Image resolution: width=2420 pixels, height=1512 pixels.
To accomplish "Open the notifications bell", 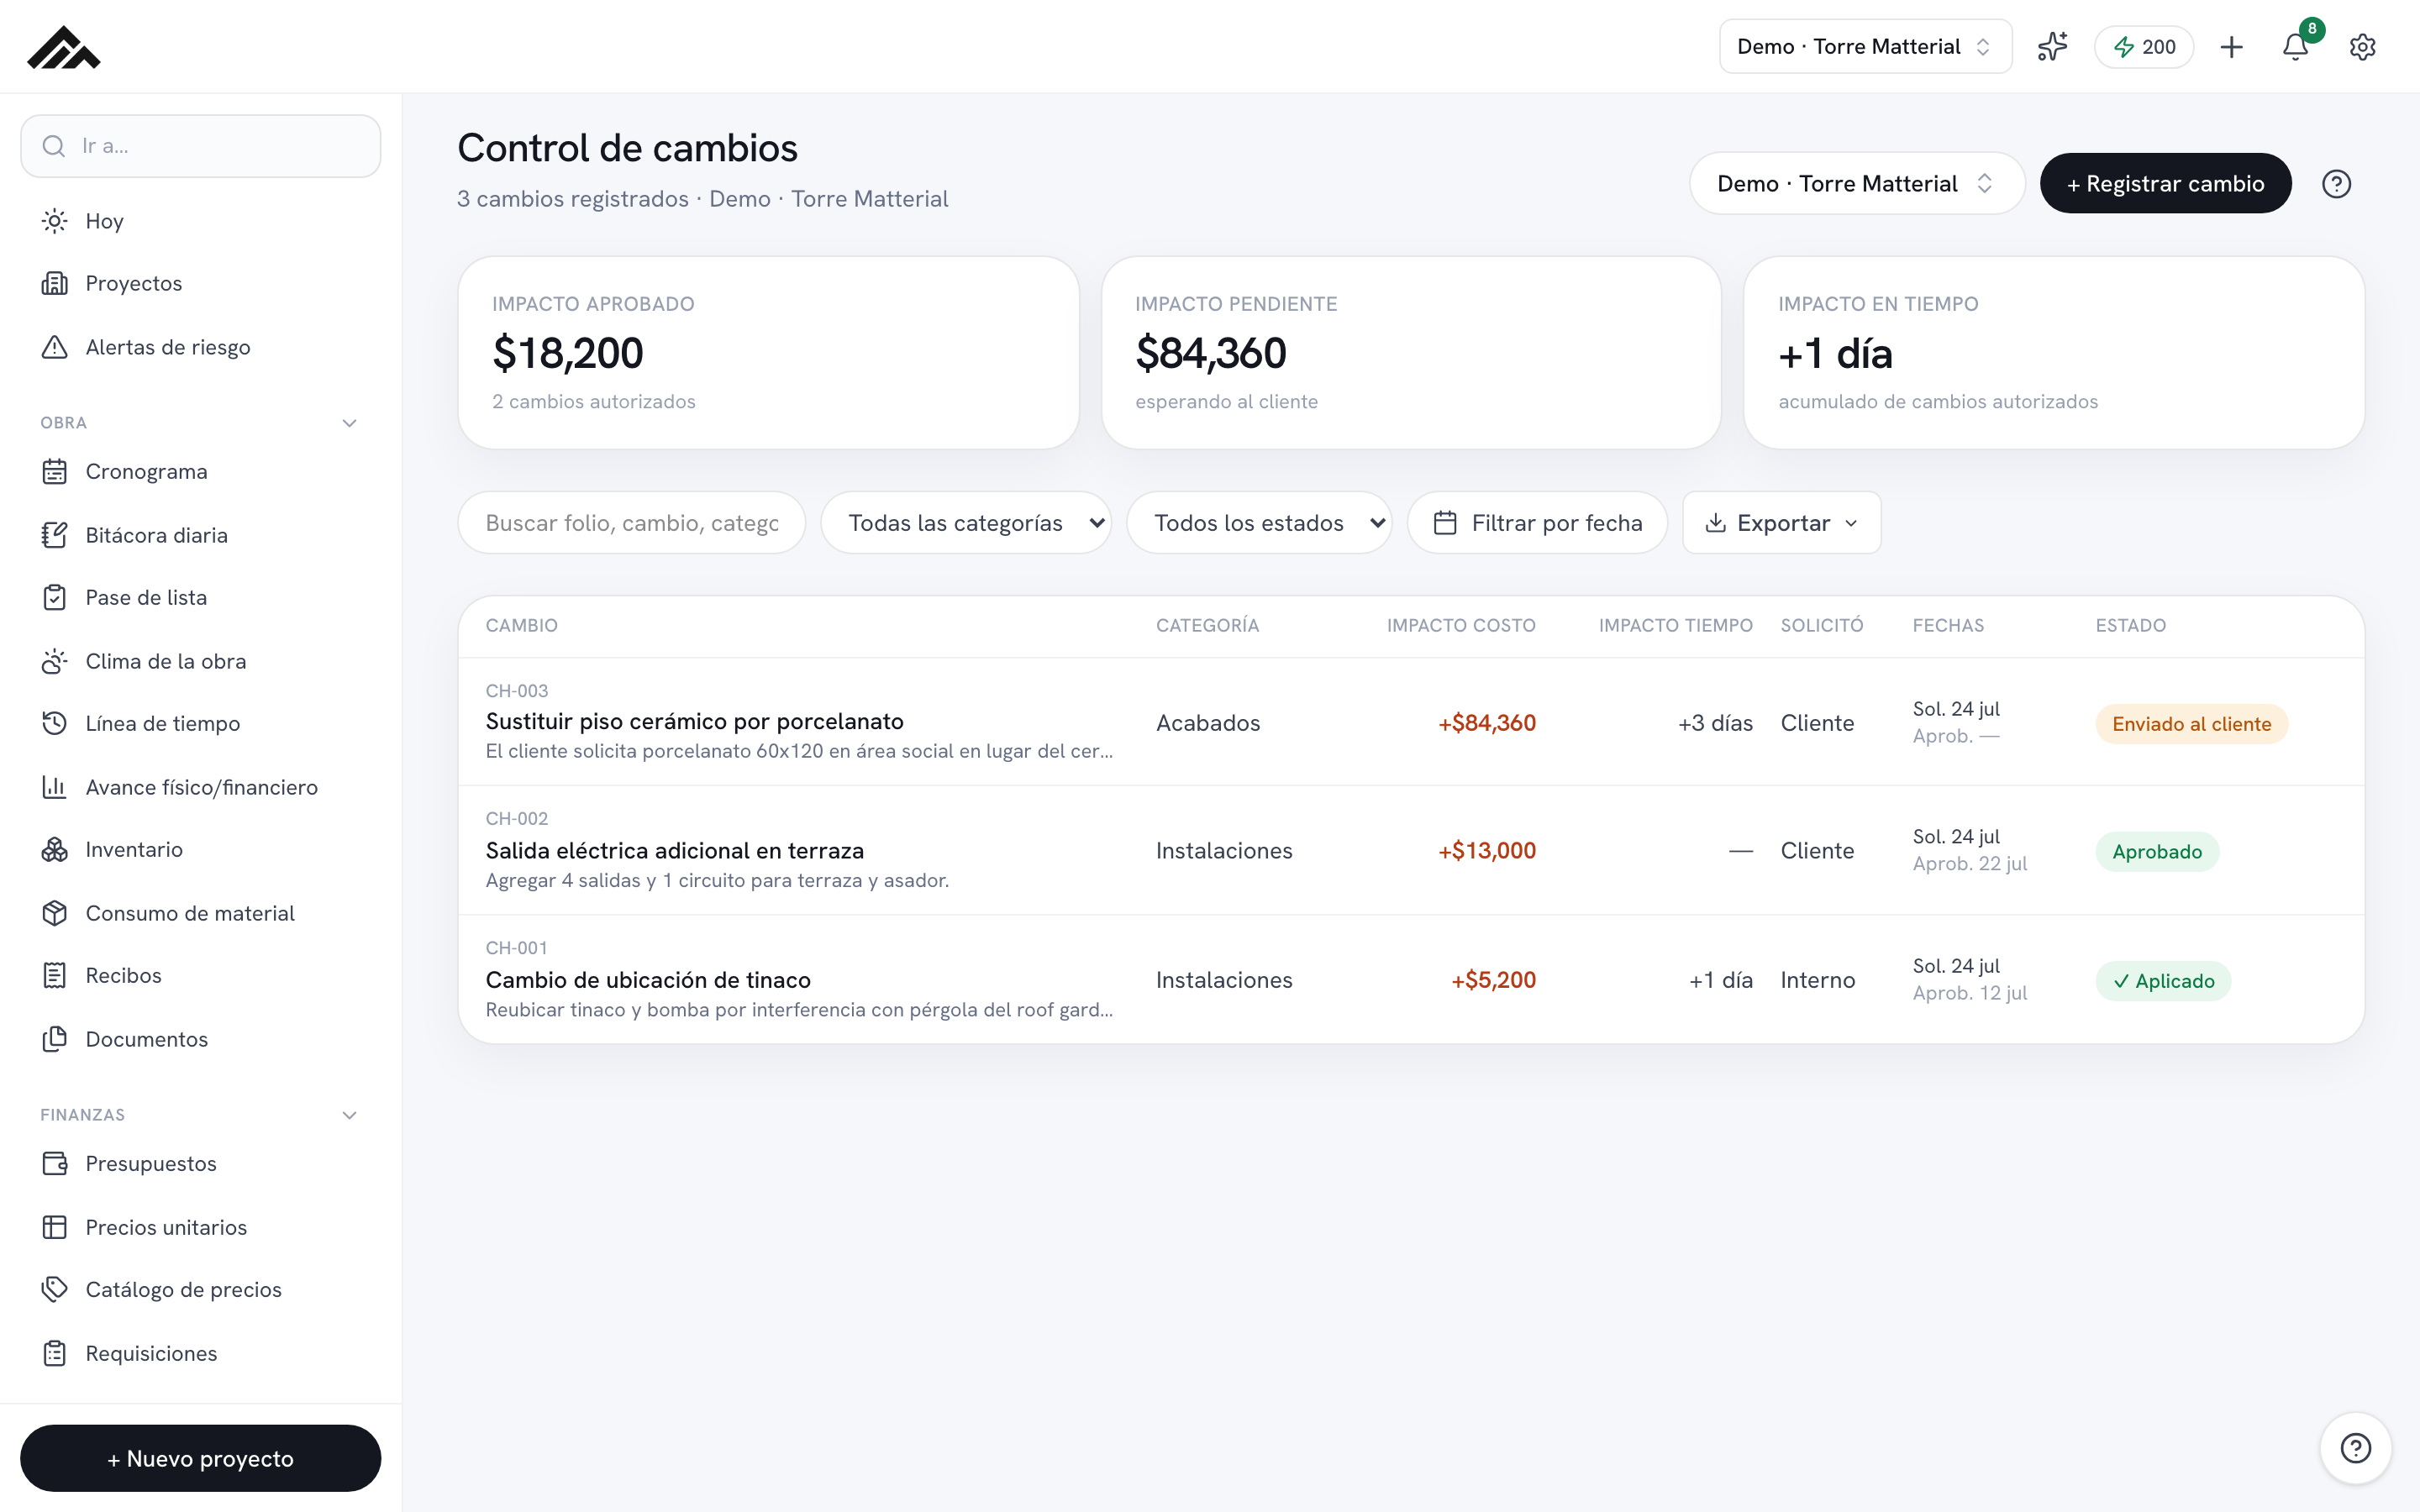I will point(2295,47).
